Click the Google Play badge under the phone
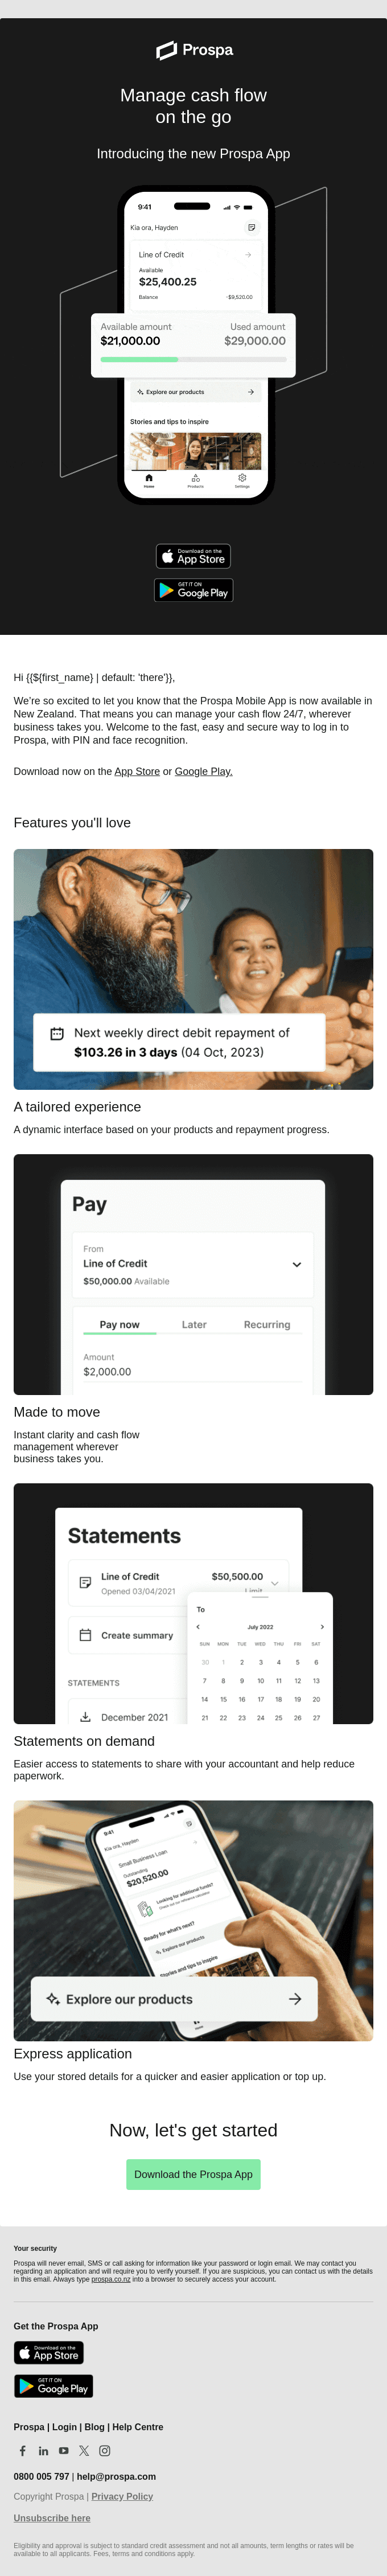This screenshot has width=387, height=2576. coord(193,590)
